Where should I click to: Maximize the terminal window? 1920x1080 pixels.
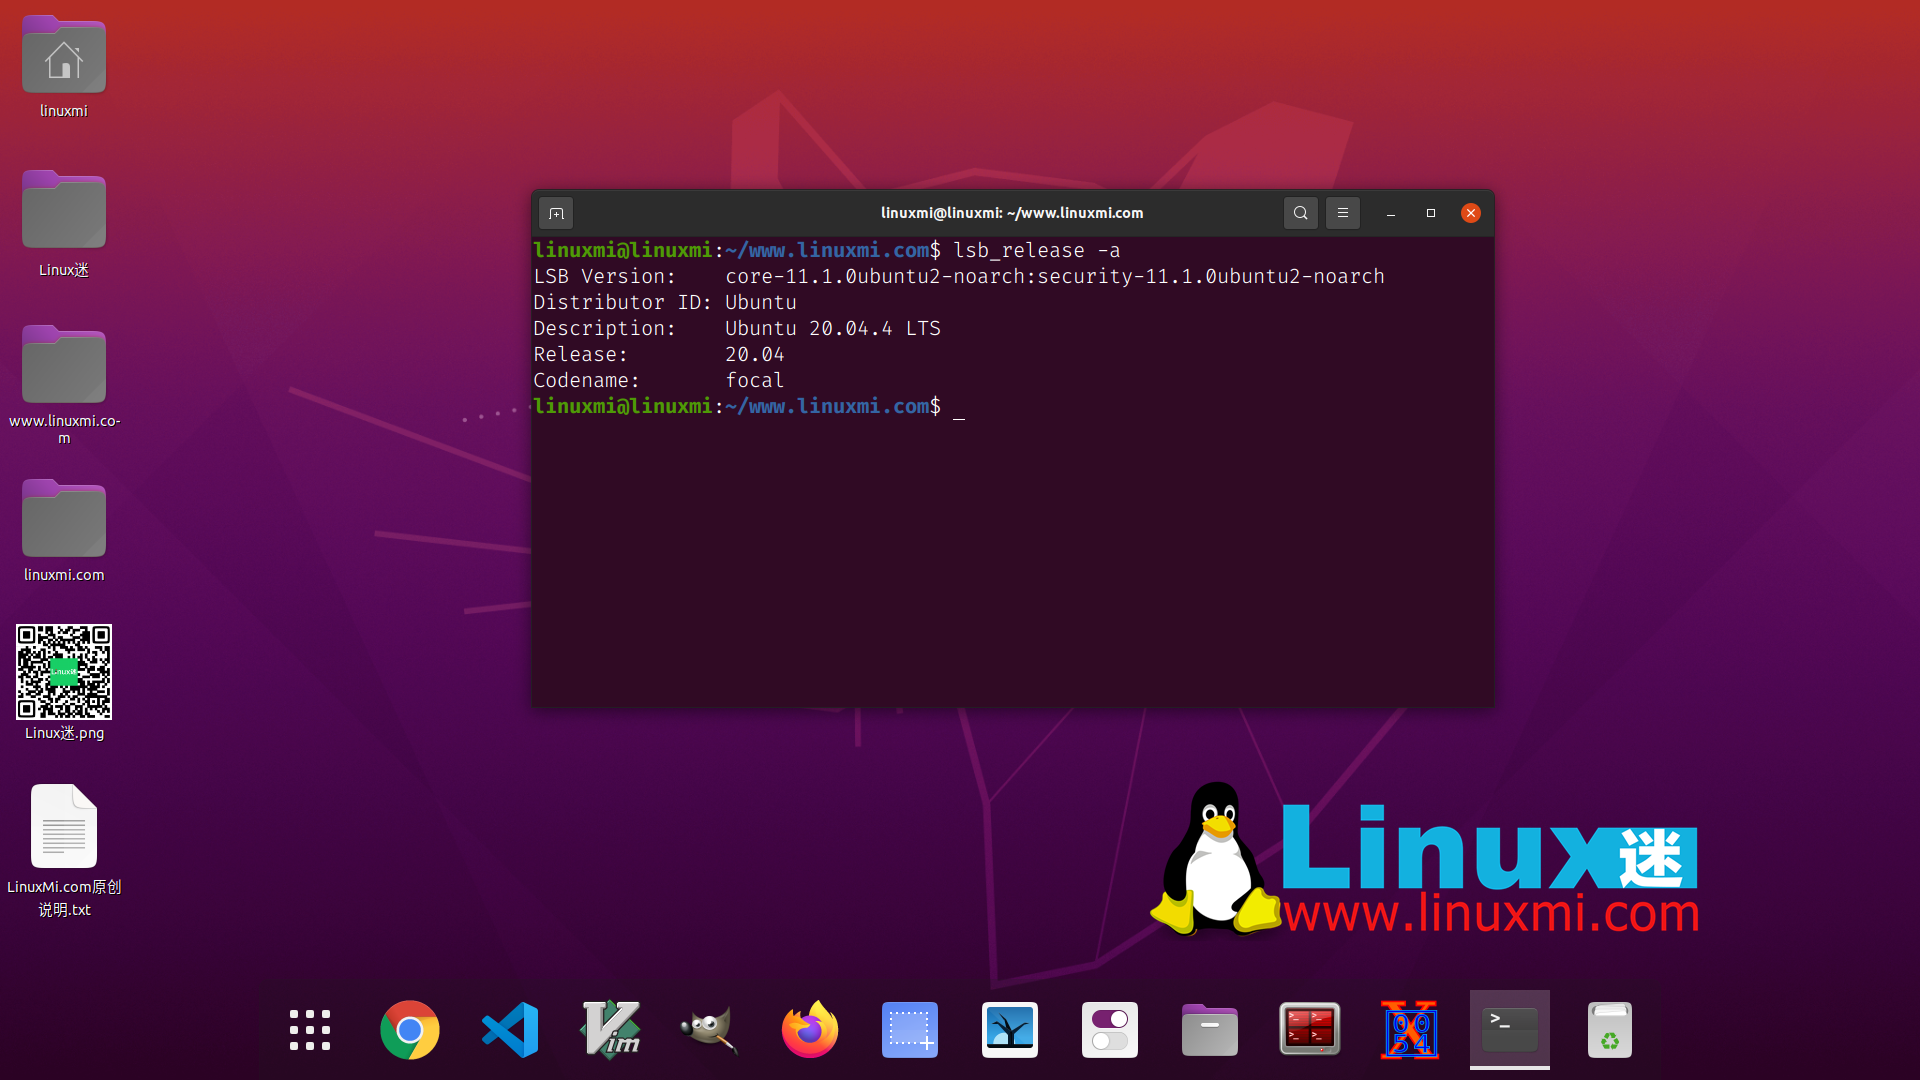[x=1431, y=213]
